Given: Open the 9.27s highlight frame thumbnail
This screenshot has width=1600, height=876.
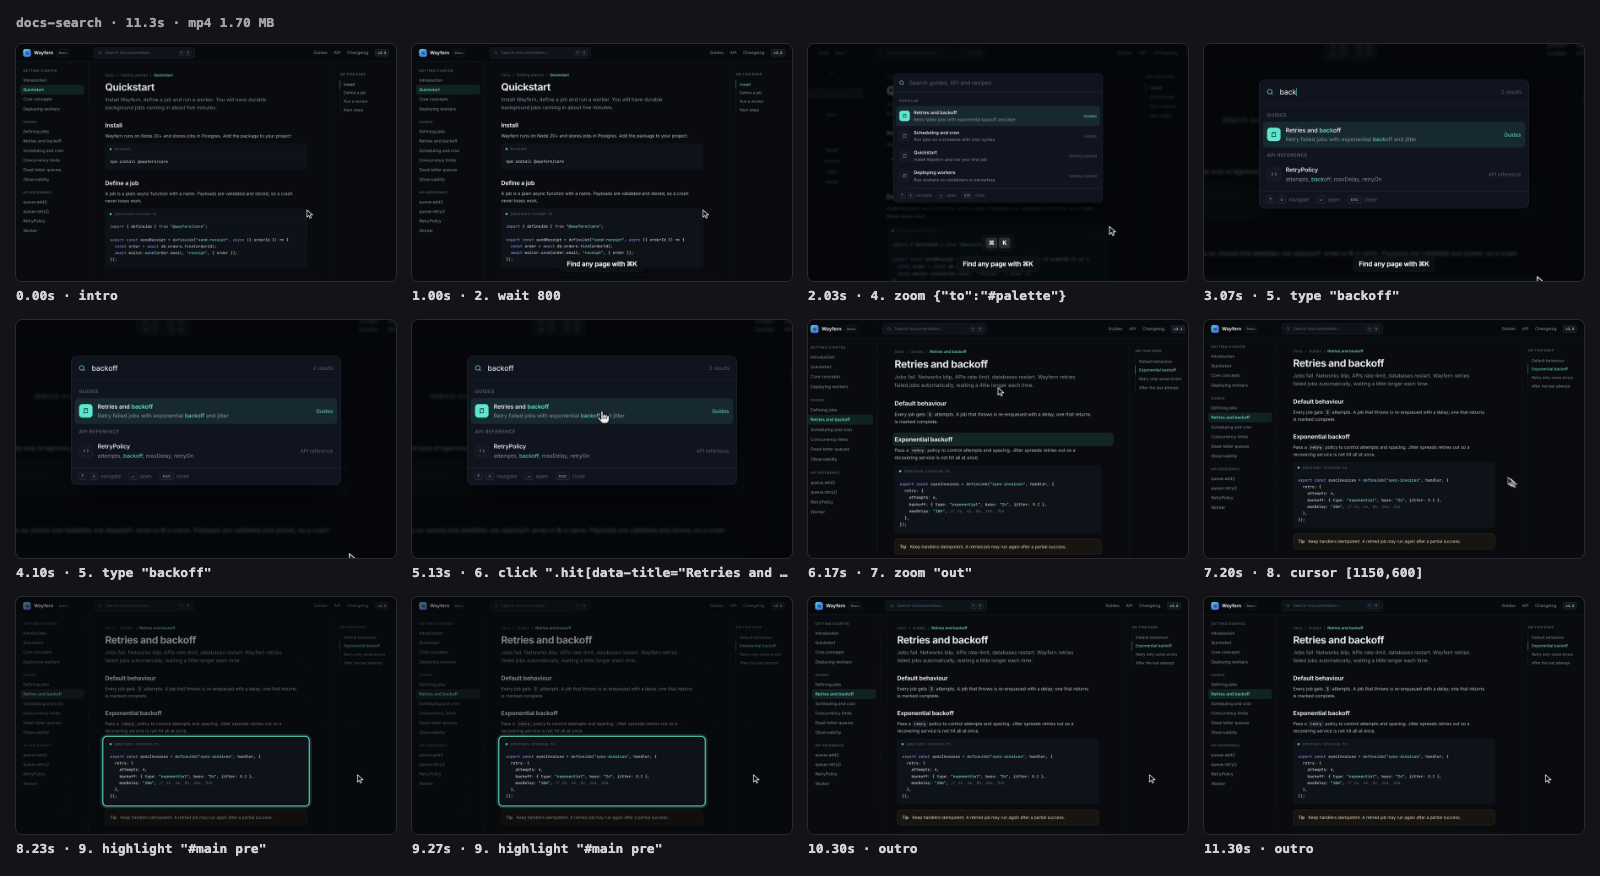Looking at the screenshot, I should coord(602,716).
